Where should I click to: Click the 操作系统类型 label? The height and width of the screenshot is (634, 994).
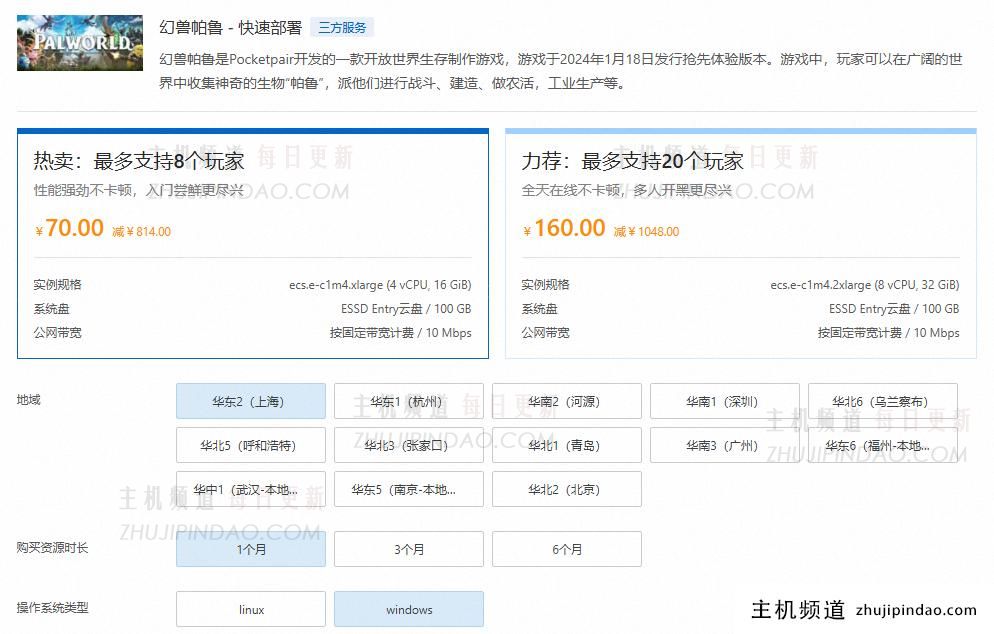coord(52,607)
